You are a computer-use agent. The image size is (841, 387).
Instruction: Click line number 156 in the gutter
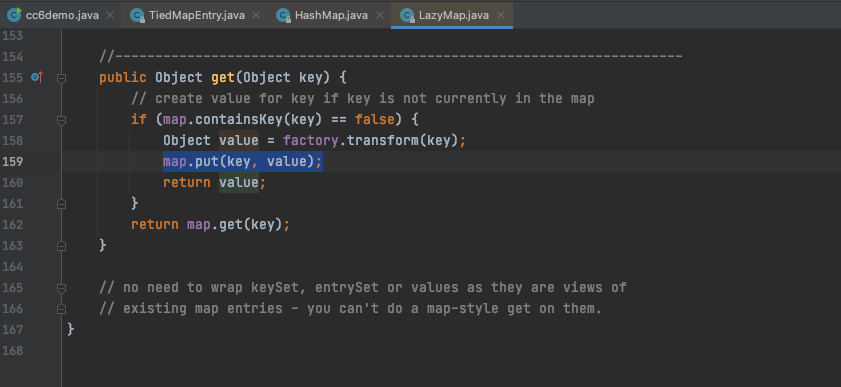click(x=12, y=99)
